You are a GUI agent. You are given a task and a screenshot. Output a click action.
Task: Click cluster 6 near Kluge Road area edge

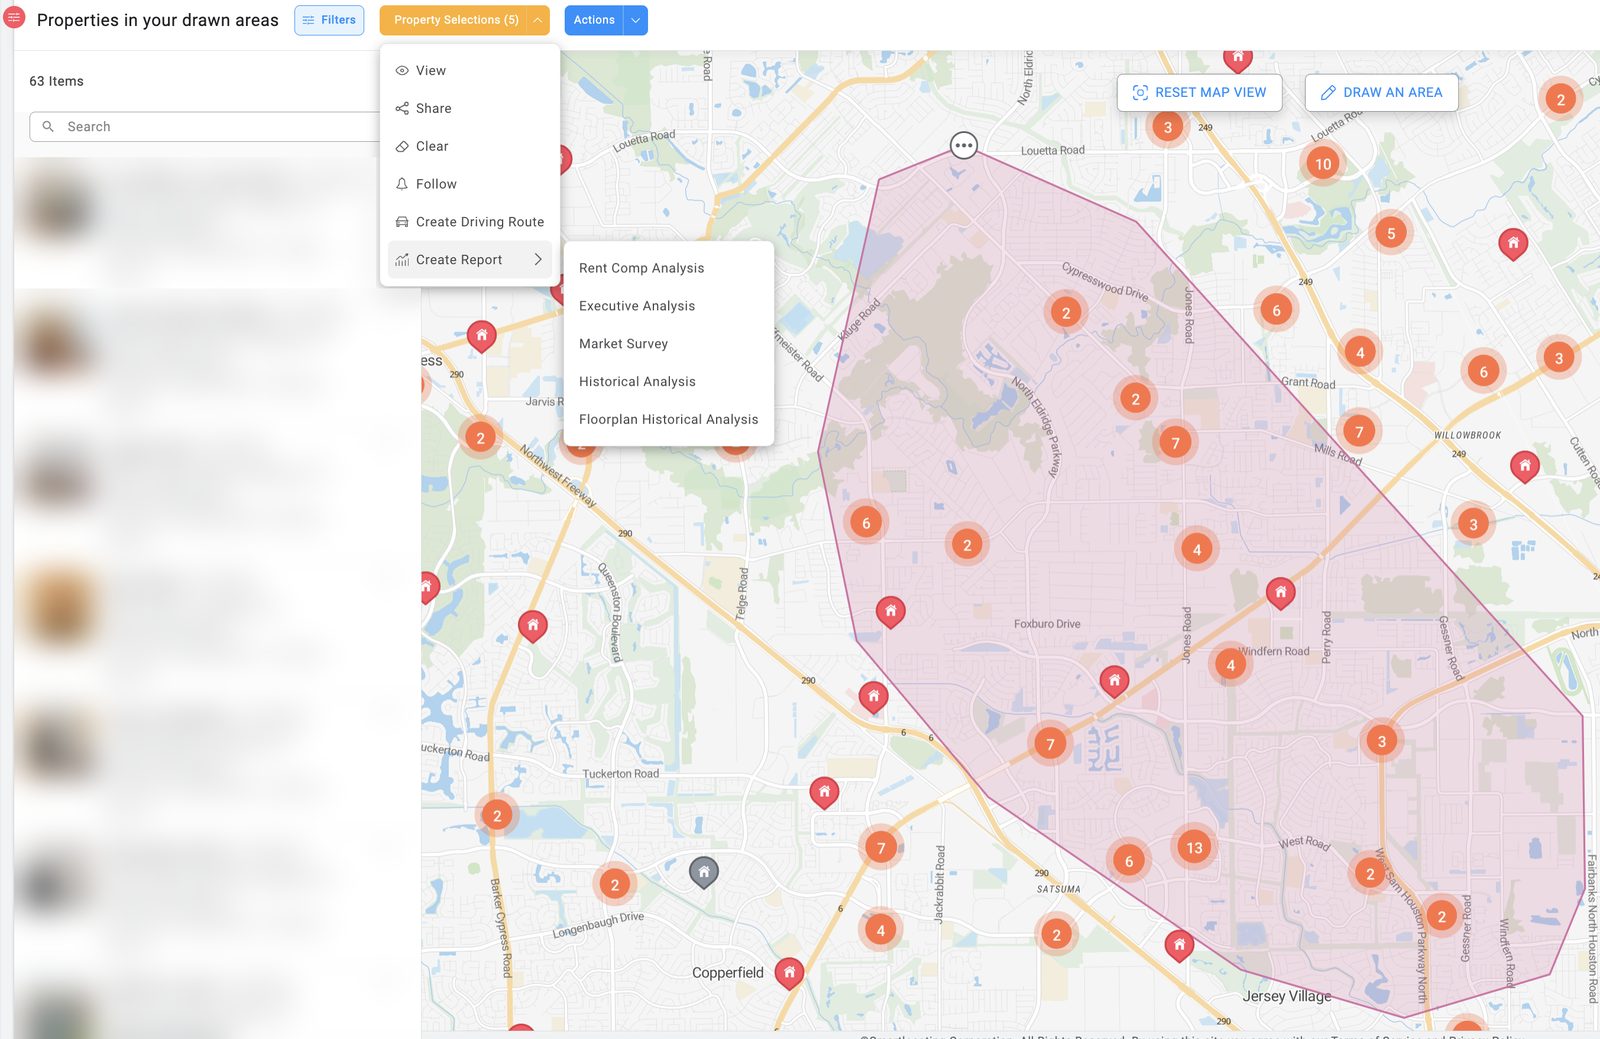click(866, 522)
